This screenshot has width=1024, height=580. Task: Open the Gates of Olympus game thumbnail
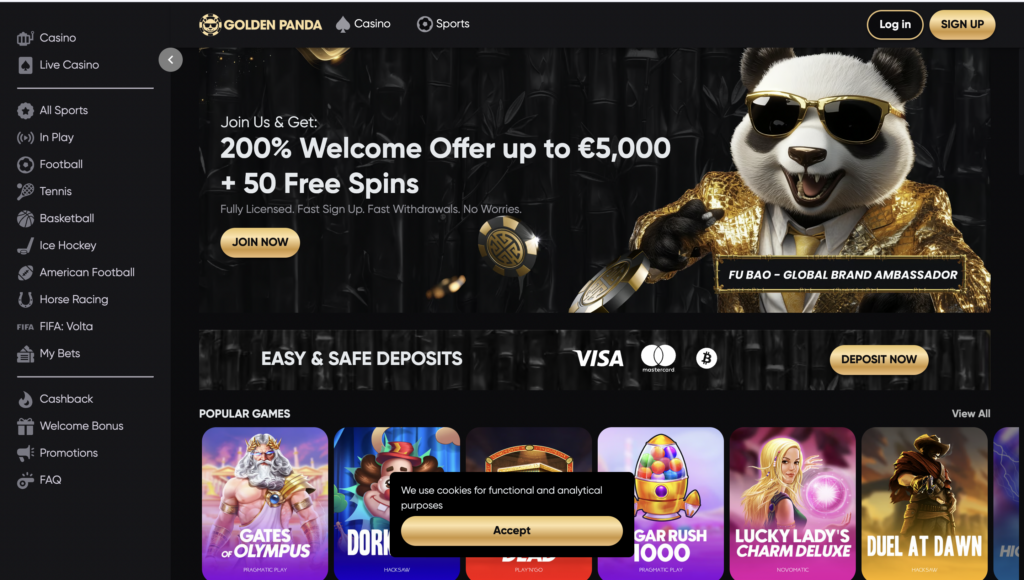(x=264, y=503)
